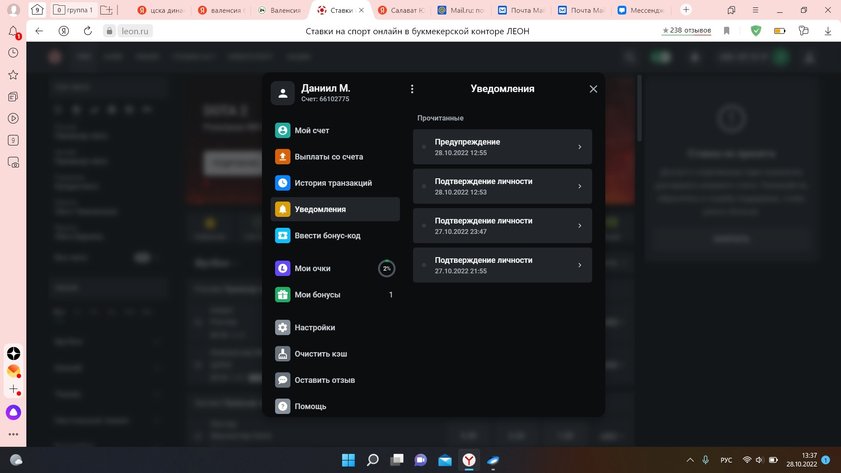Image resolution: width=841 pixels, height=473 pixels.
Task: Open the 27.10.2022 21:55 Подтверждение личности notification
Action: pos(502,265)
